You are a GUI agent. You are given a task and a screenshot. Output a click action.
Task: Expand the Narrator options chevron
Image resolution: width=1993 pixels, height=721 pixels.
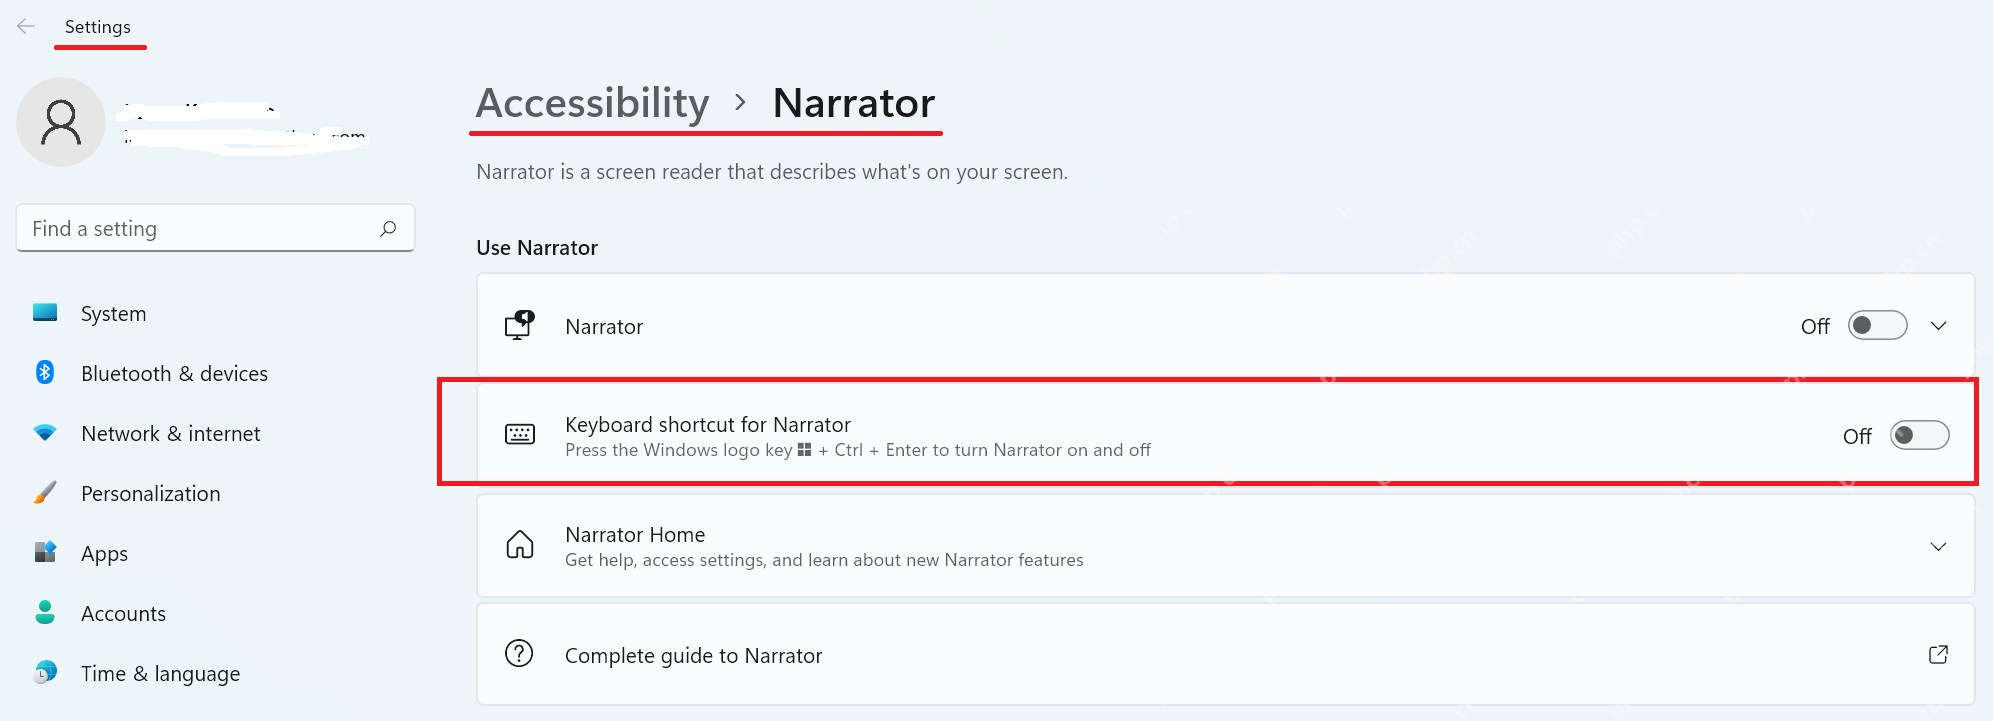(1938, 326)
